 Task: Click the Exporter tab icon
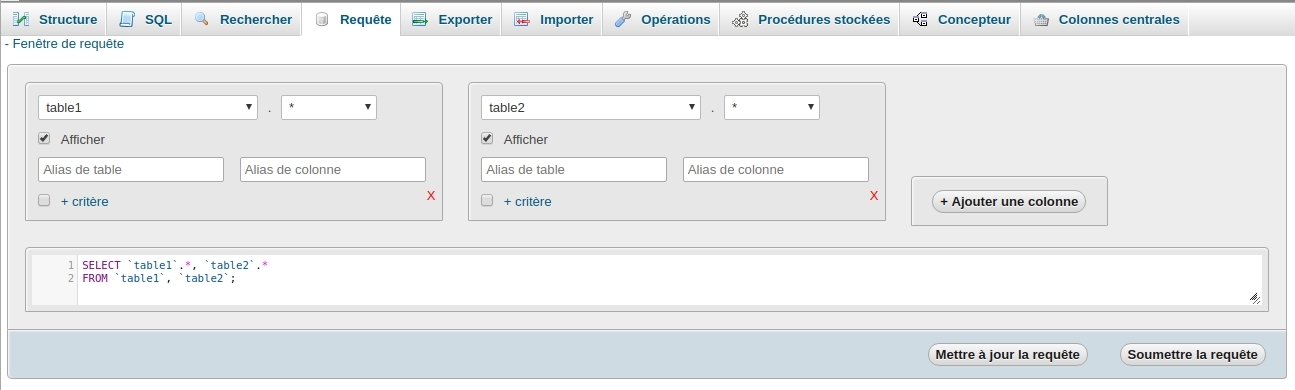click(420, 19)
